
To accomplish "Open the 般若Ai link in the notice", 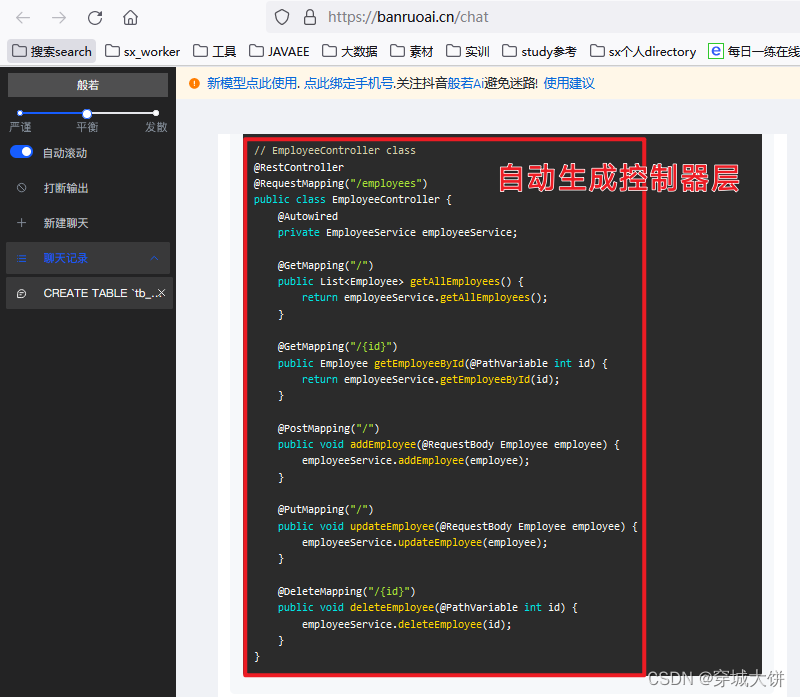I will (x=465, y=83).
